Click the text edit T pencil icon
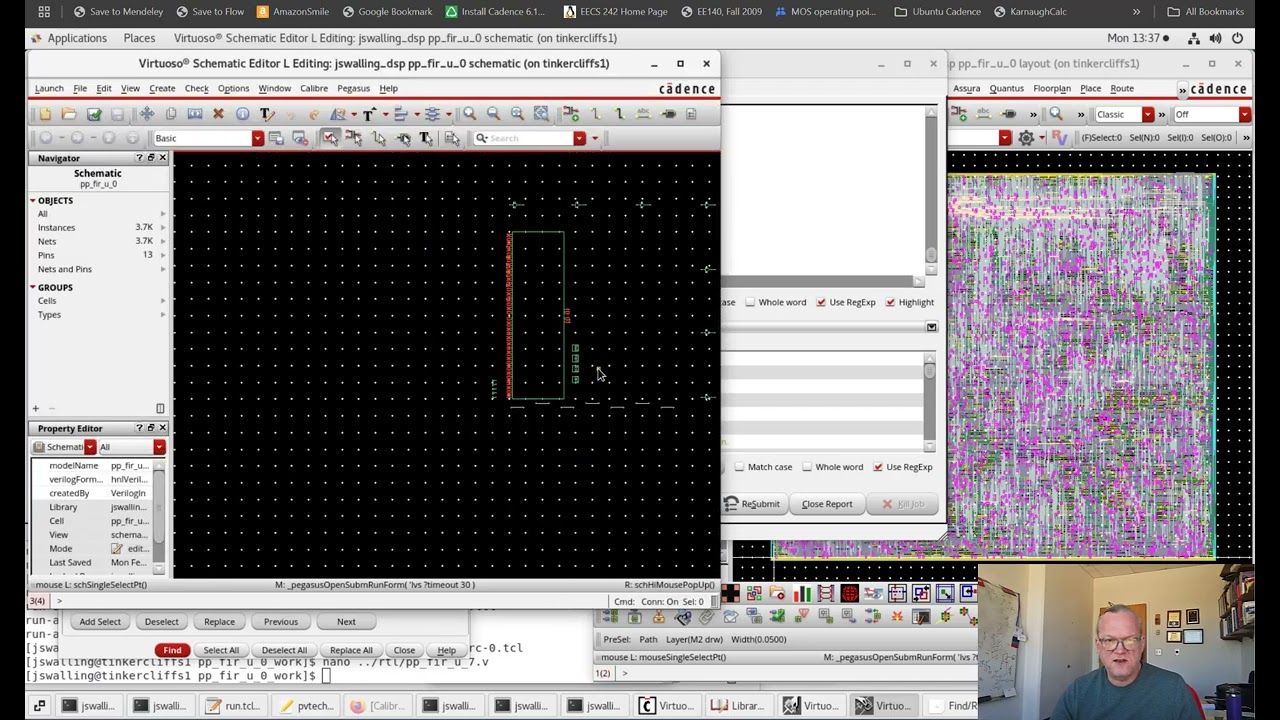This screenshot has width=1280, height=720. click(x=267, y=113)
